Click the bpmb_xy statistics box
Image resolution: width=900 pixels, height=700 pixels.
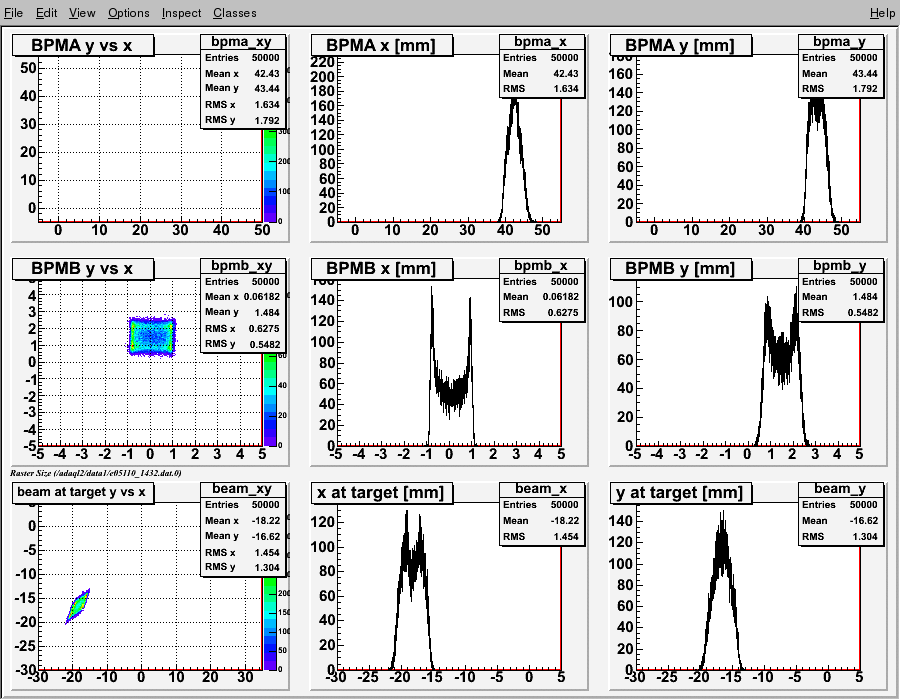point(243,305)
